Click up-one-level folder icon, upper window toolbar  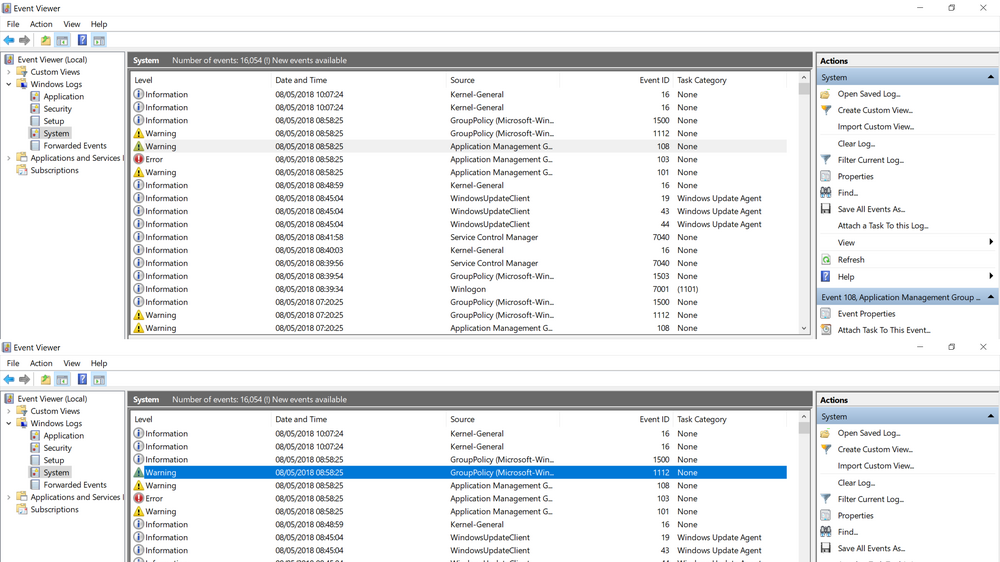(45, 40)
